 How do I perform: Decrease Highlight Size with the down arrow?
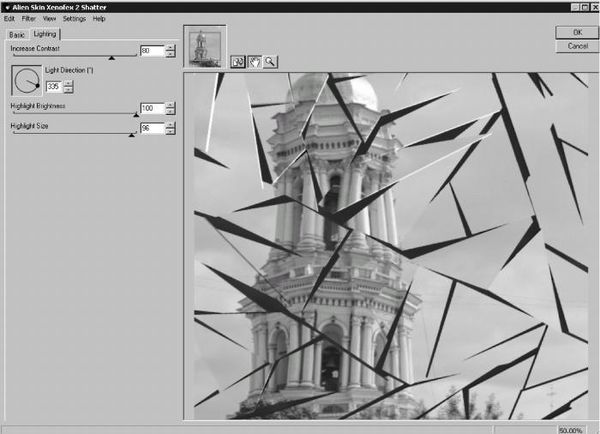[170, 132]
